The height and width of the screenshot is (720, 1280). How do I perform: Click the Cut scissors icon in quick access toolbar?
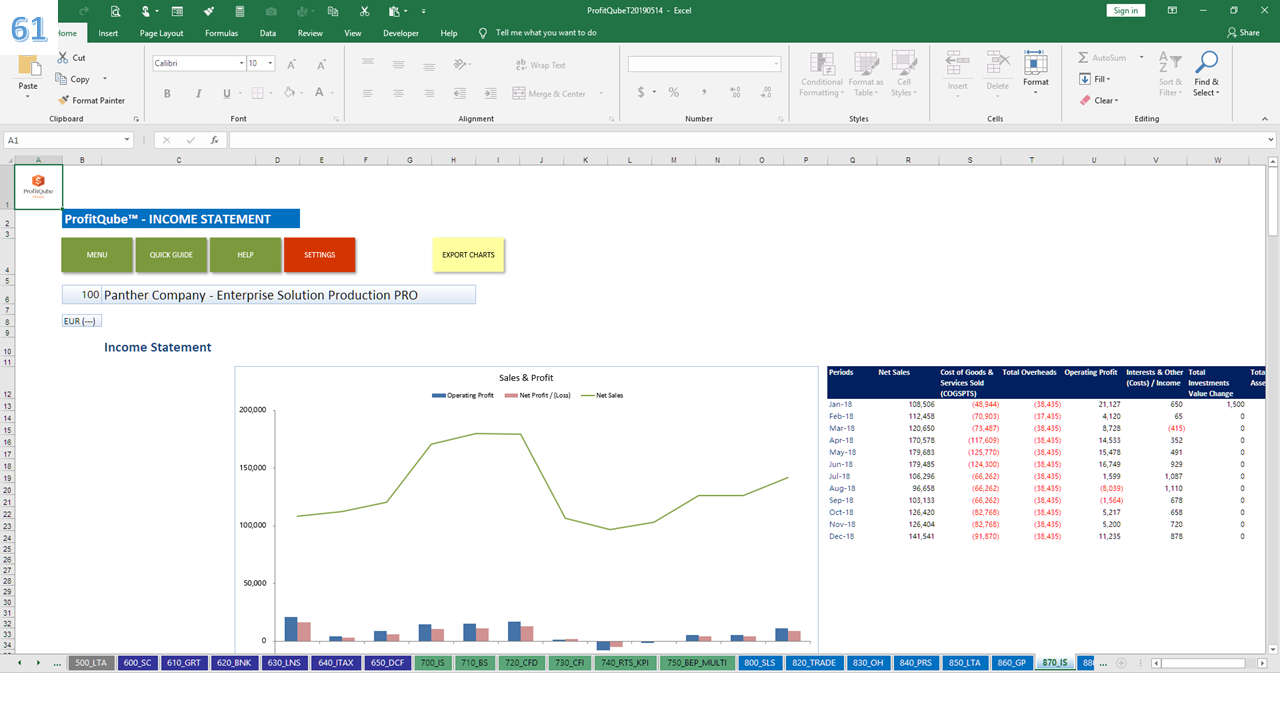(365, 11)
